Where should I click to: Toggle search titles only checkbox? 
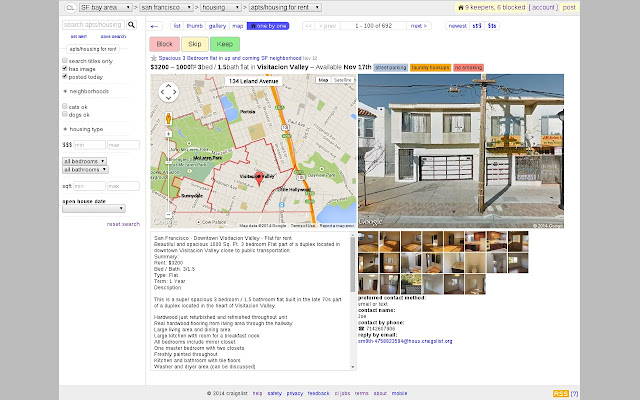(x=64, y=60)
